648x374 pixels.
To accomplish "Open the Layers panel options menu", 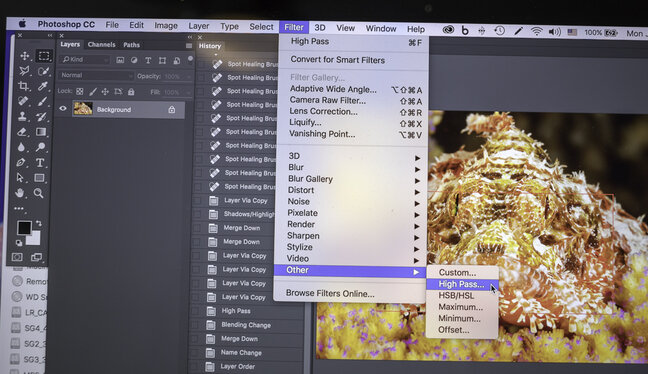I will click(189, 45).
